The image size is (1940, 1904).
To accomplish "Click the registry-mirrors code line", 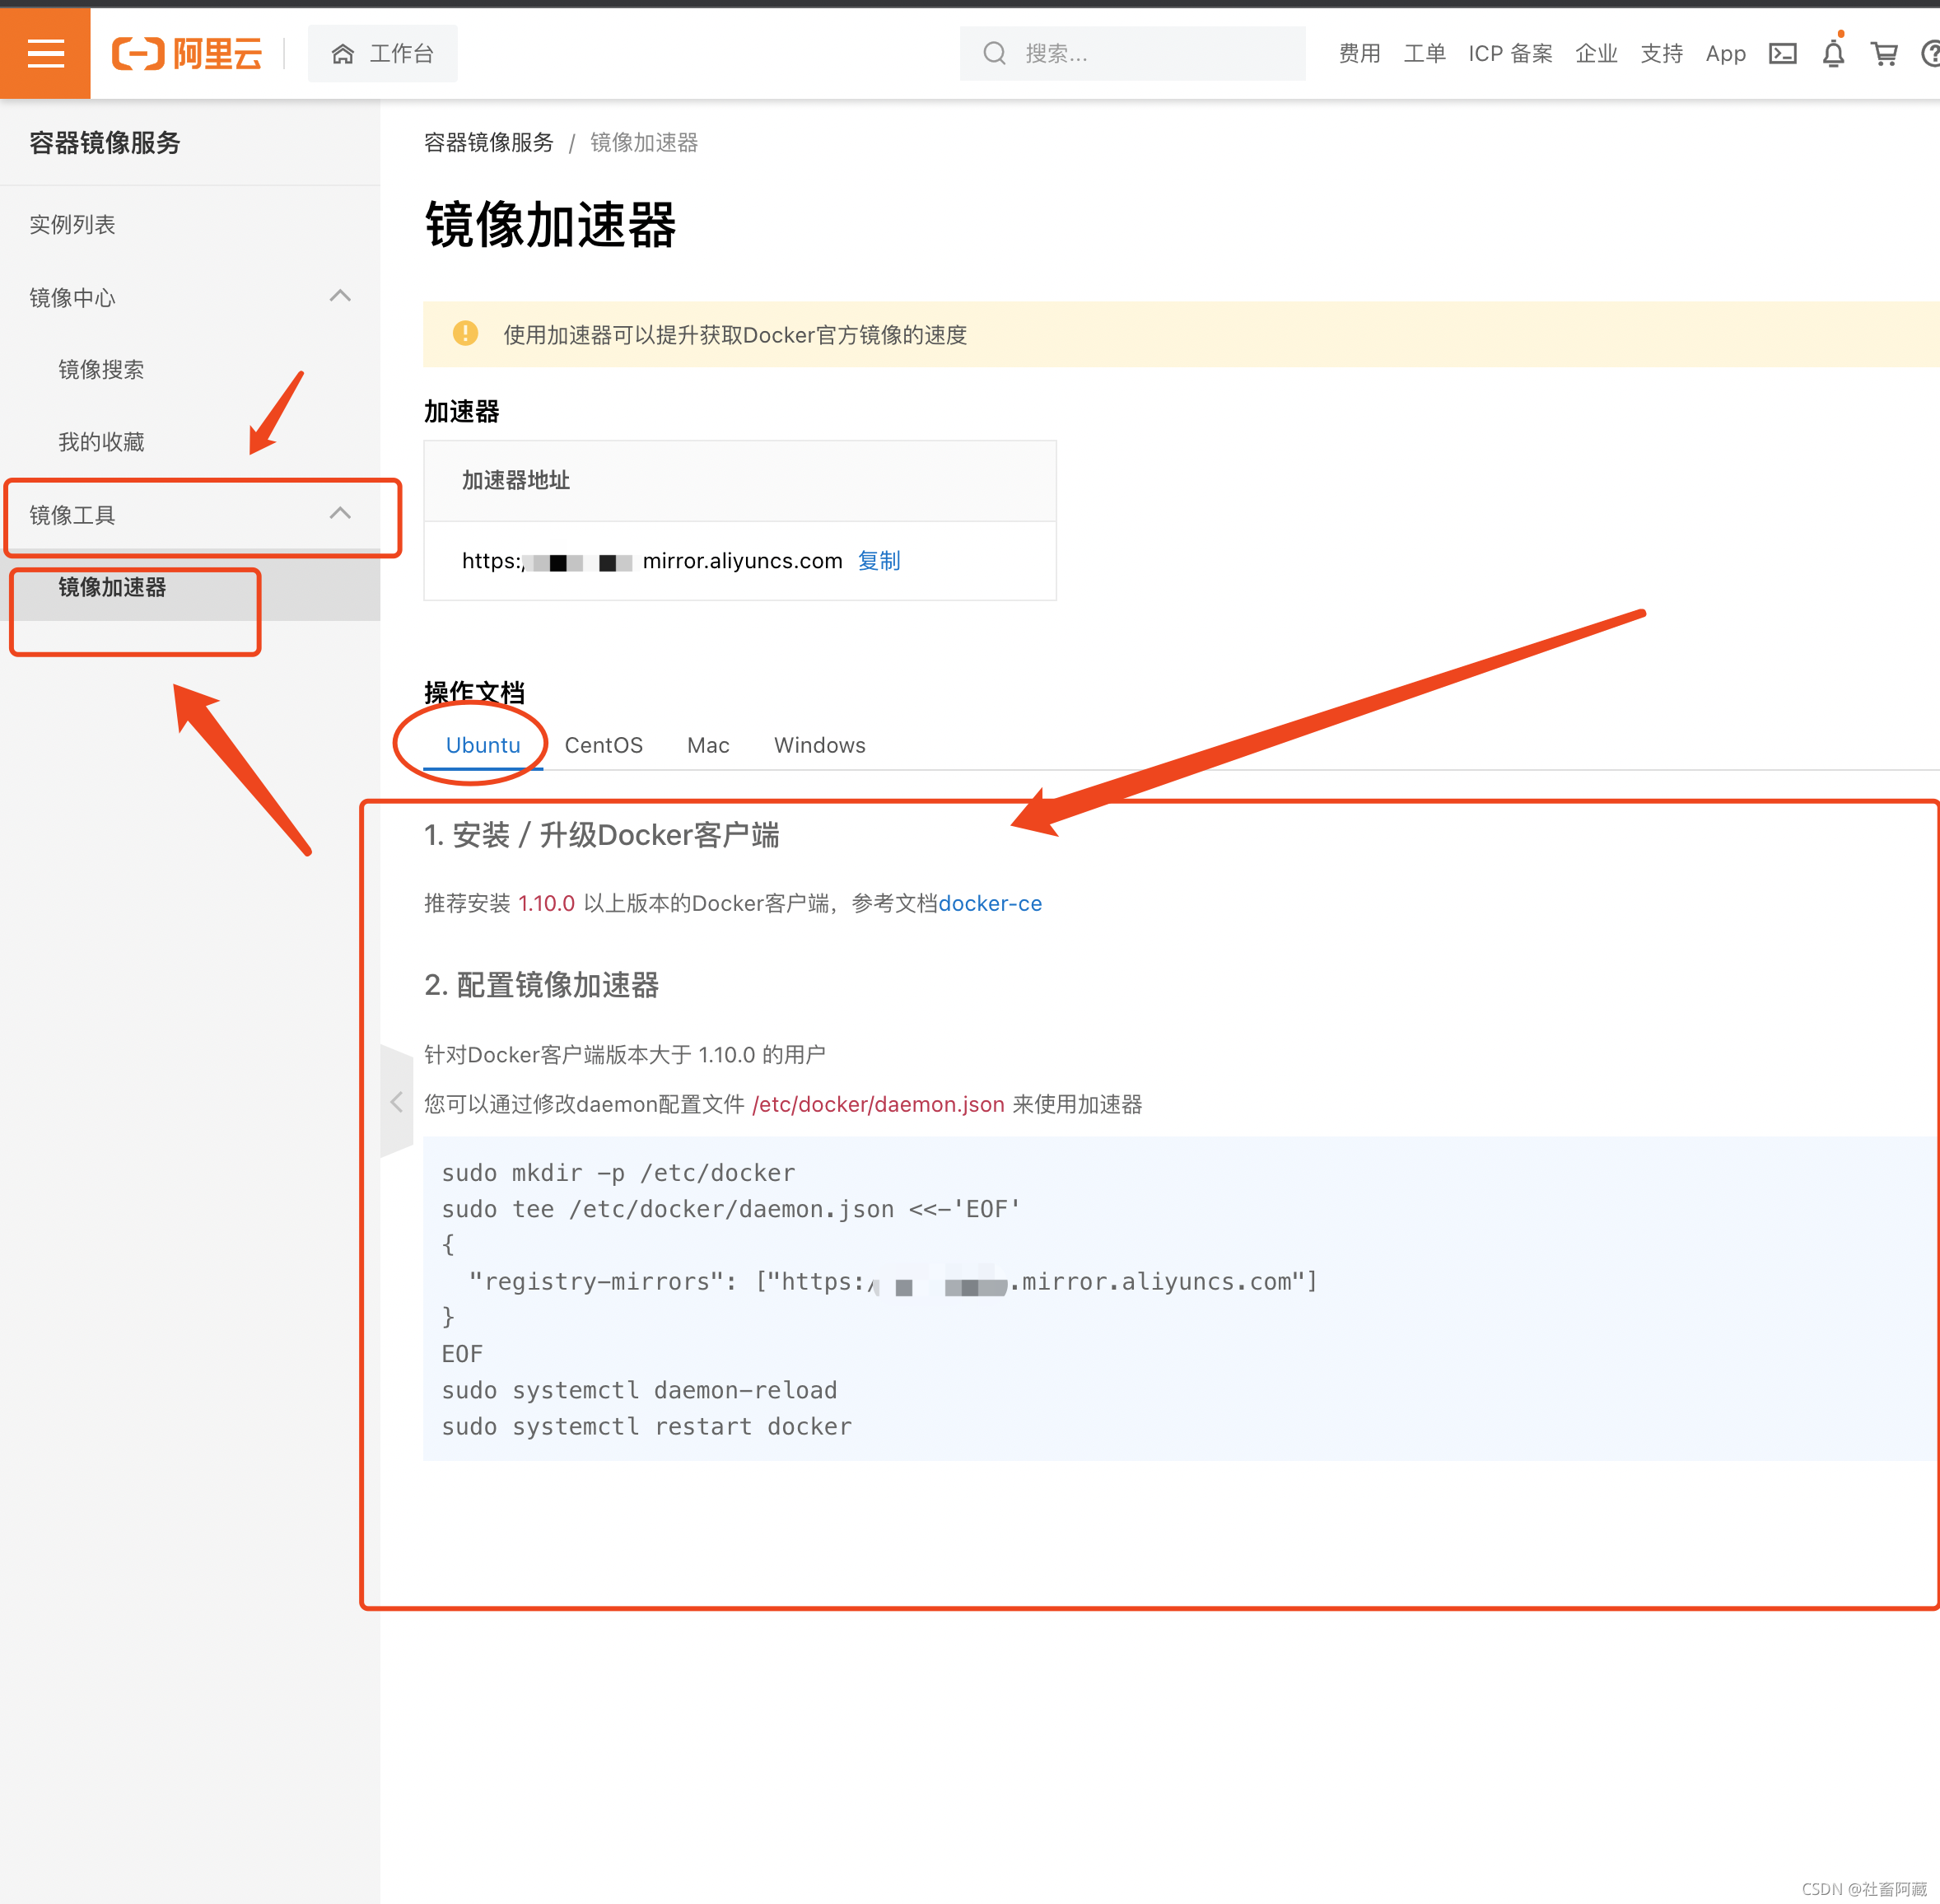I will [893, 1282].
